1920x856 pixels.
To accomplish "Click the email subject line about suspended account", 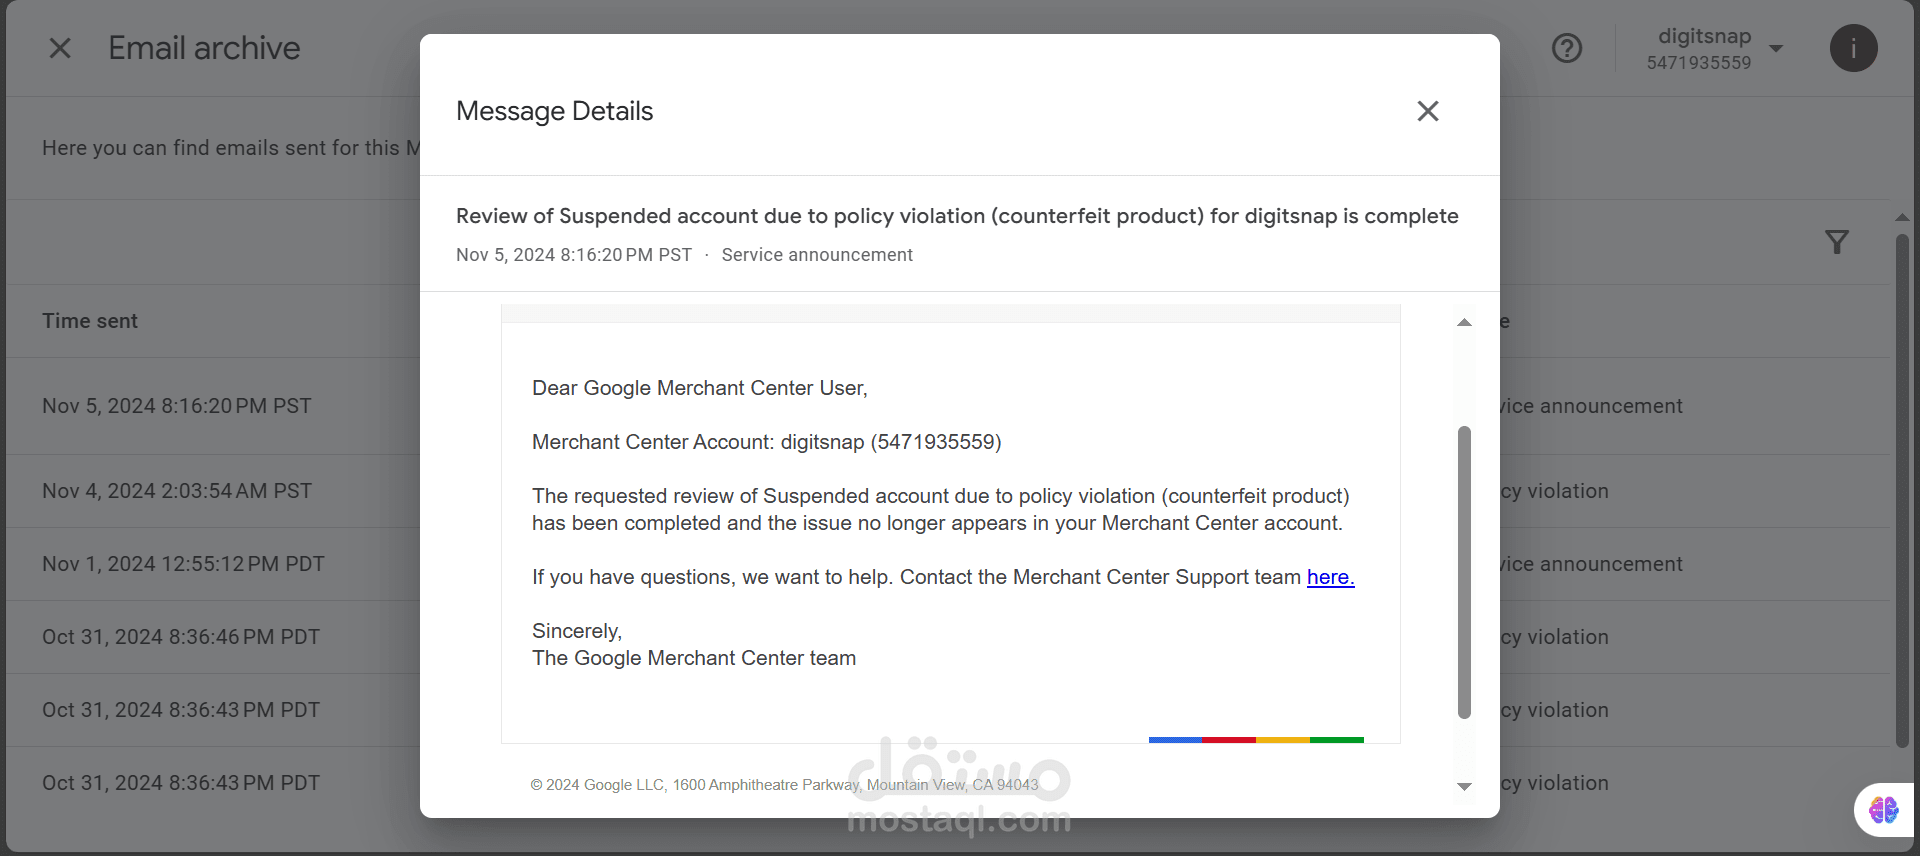I will click(957, 216).
